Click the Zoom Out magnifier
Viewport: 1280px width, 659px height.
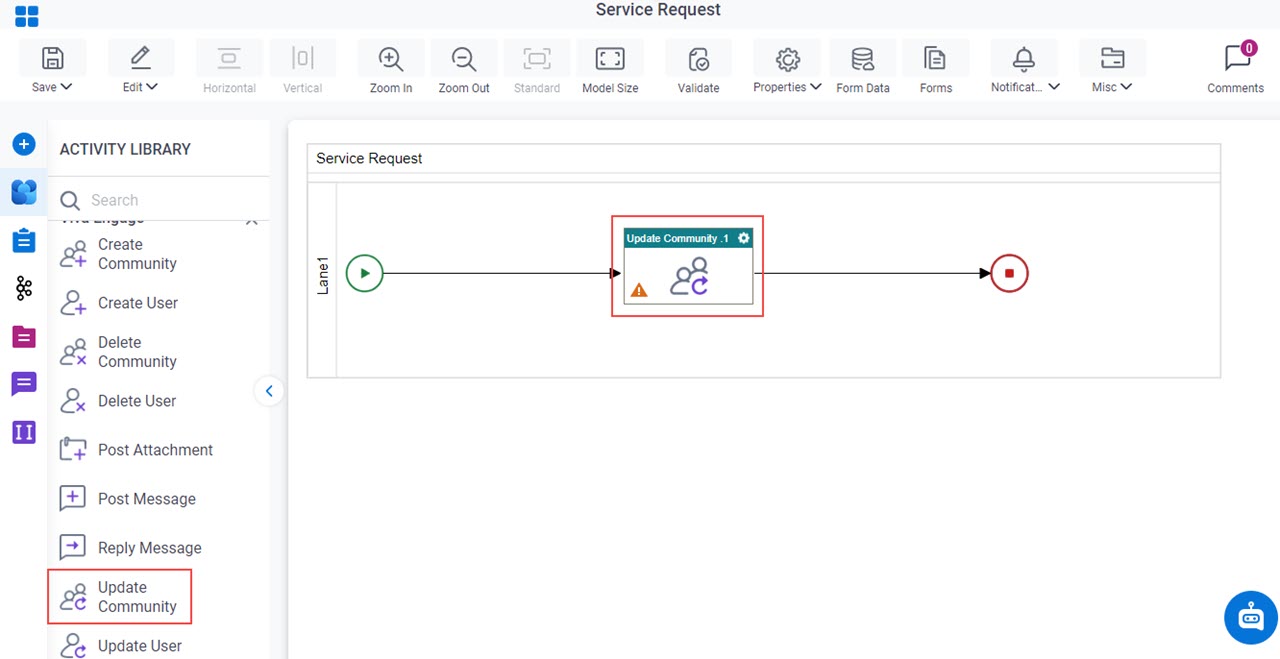tap(464, 58)
